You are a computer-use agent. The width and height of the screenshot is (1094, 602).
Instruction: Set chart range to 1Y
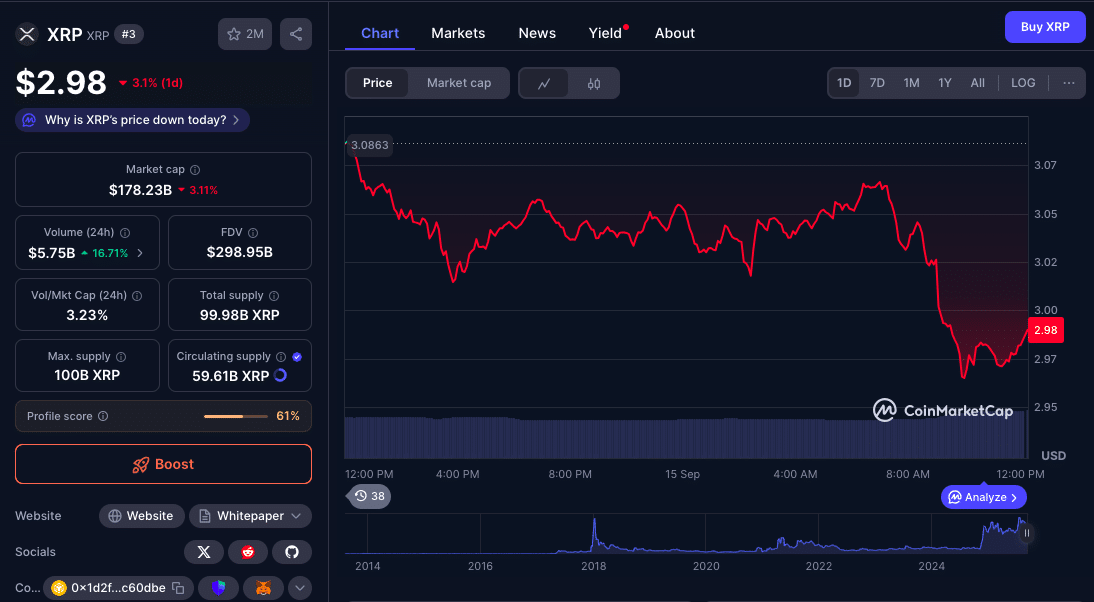pyautogui.click(x=945, y=83)
